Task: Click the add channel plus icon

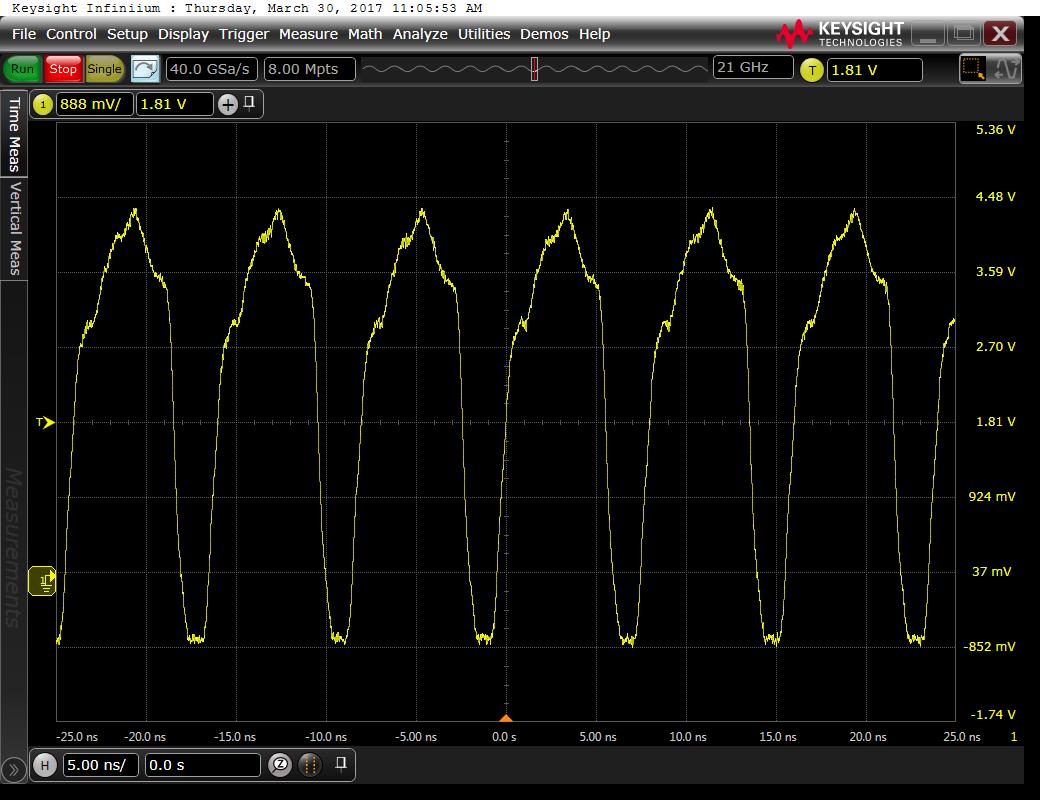Action: (x=228, y=104)
